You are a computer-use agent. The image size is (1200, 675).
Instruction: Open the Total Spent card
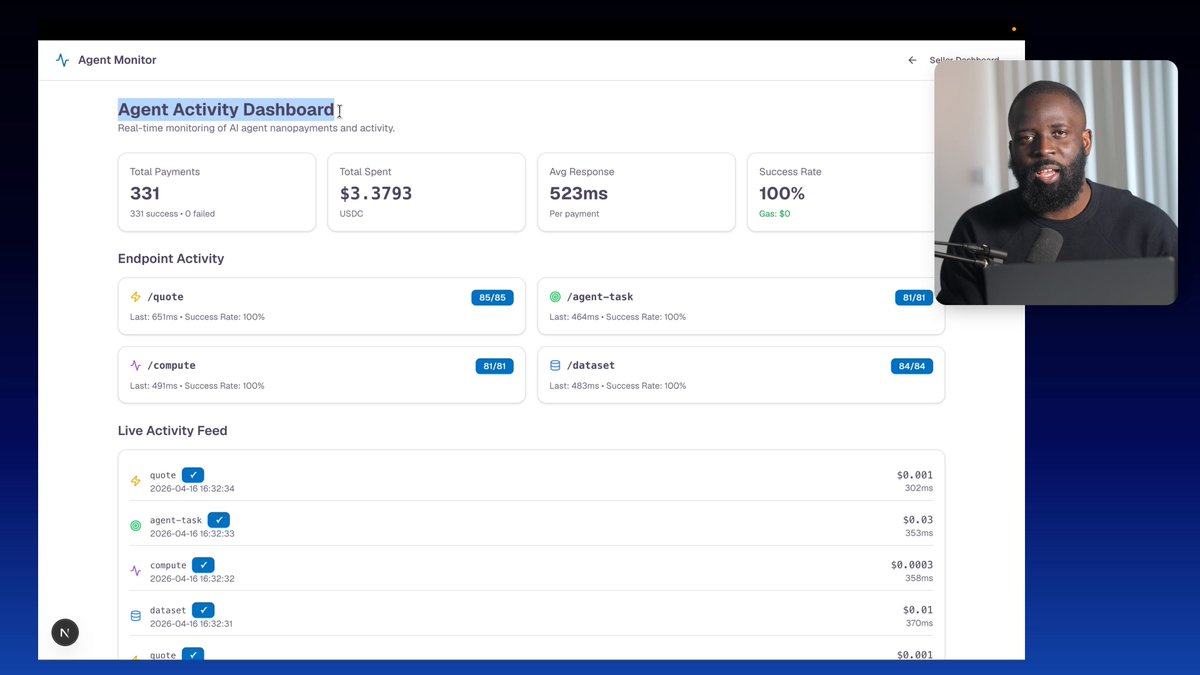pos(426,192)
